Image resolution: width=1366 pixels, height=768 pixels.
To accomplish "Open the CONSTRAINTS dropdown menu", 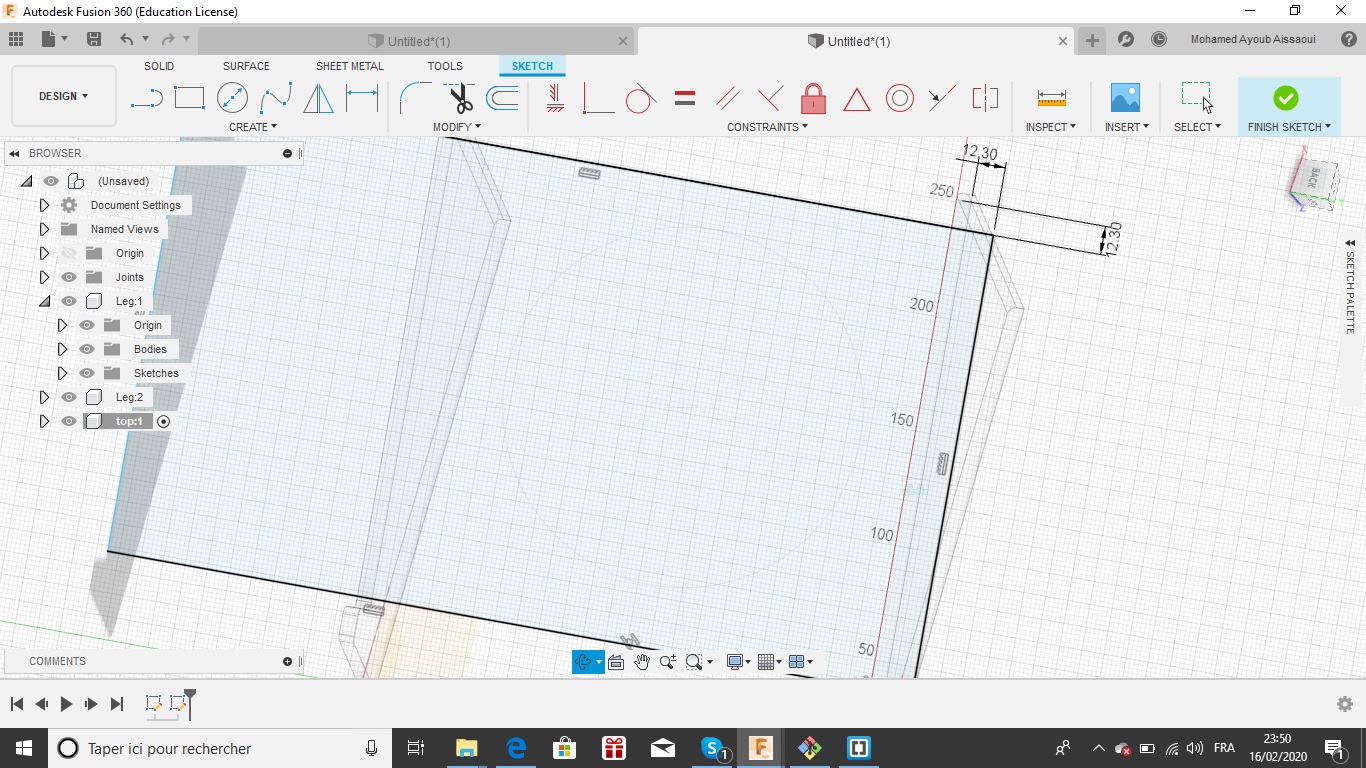I will (x=767, y=127).
